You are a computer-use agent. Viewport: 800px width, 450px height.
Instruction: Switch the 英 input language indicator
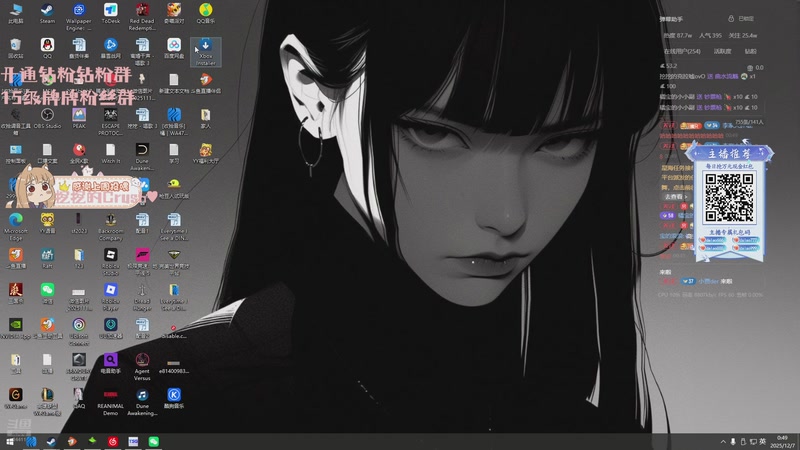(x=762, y=442)
